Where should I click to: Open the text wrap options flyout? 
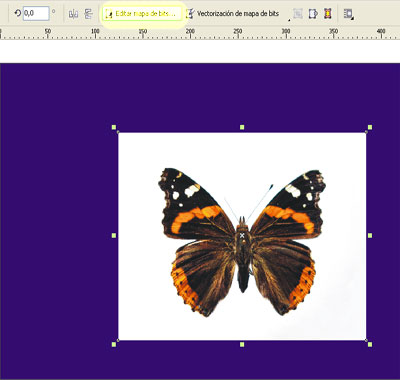[348, 14]
